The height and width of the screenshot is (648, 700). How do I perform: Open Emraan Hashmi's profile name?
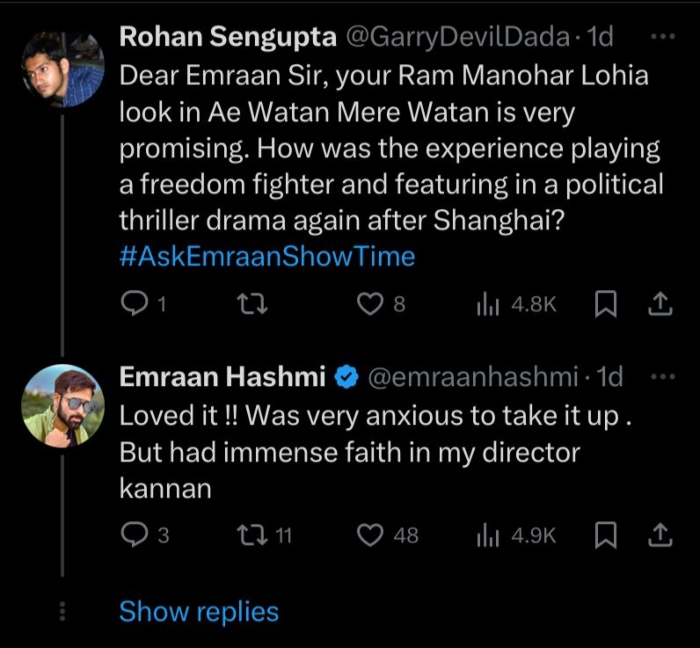tap(222, 377)
